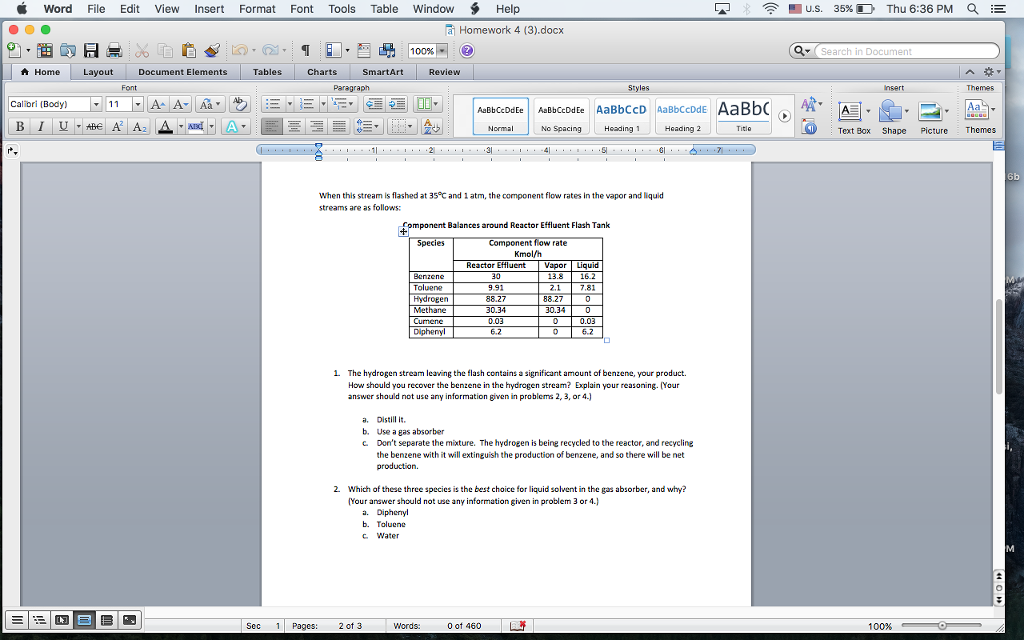Open the font name dropdown for Calibri
1024x640 pixels.
pos(95,103)
